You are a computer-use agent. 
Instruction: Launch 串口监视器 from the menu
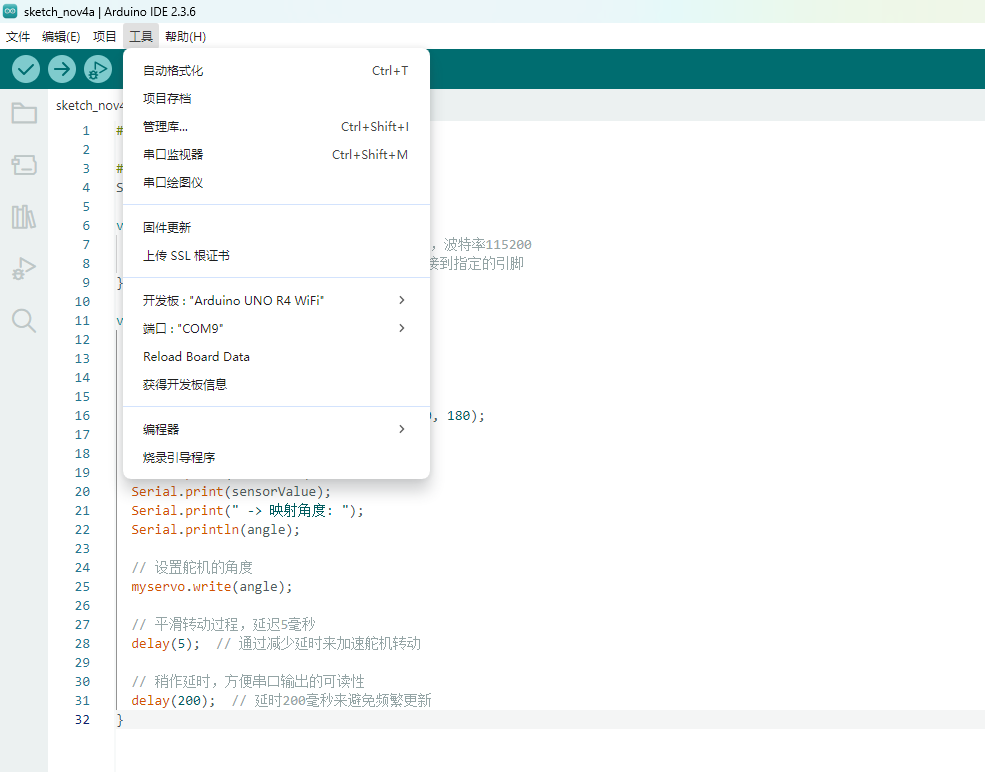(276, 155)
